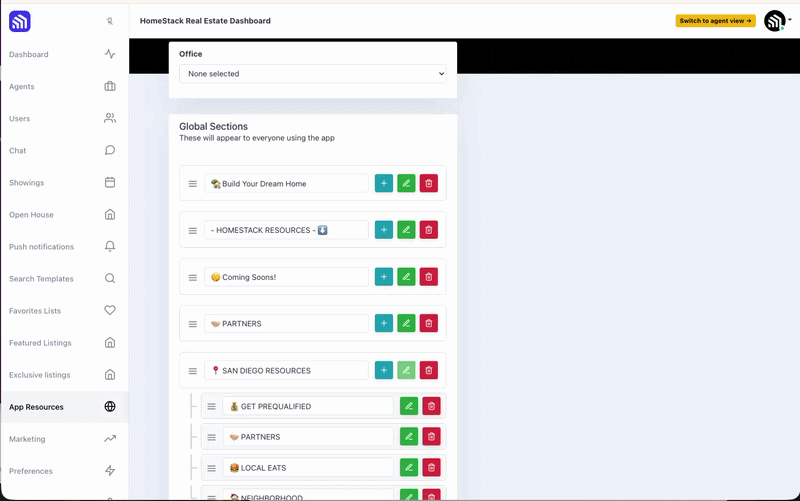Viewport: 800px width, 501px height.
Task: Edit the Build Your Dream Home section
Action: [x=406, y=183]
